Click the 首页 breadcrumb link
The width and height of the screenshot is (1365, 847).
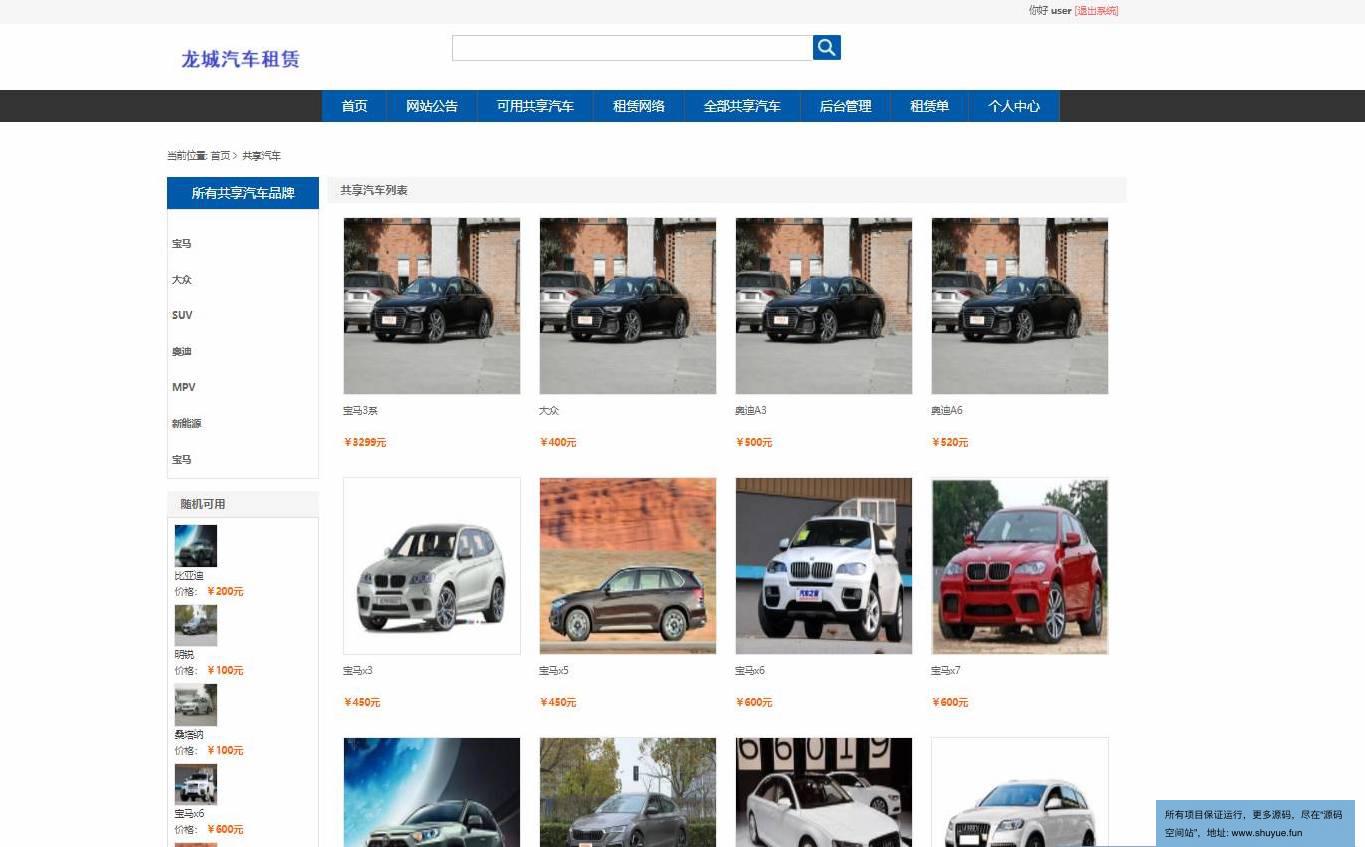[x=220, y=156]
